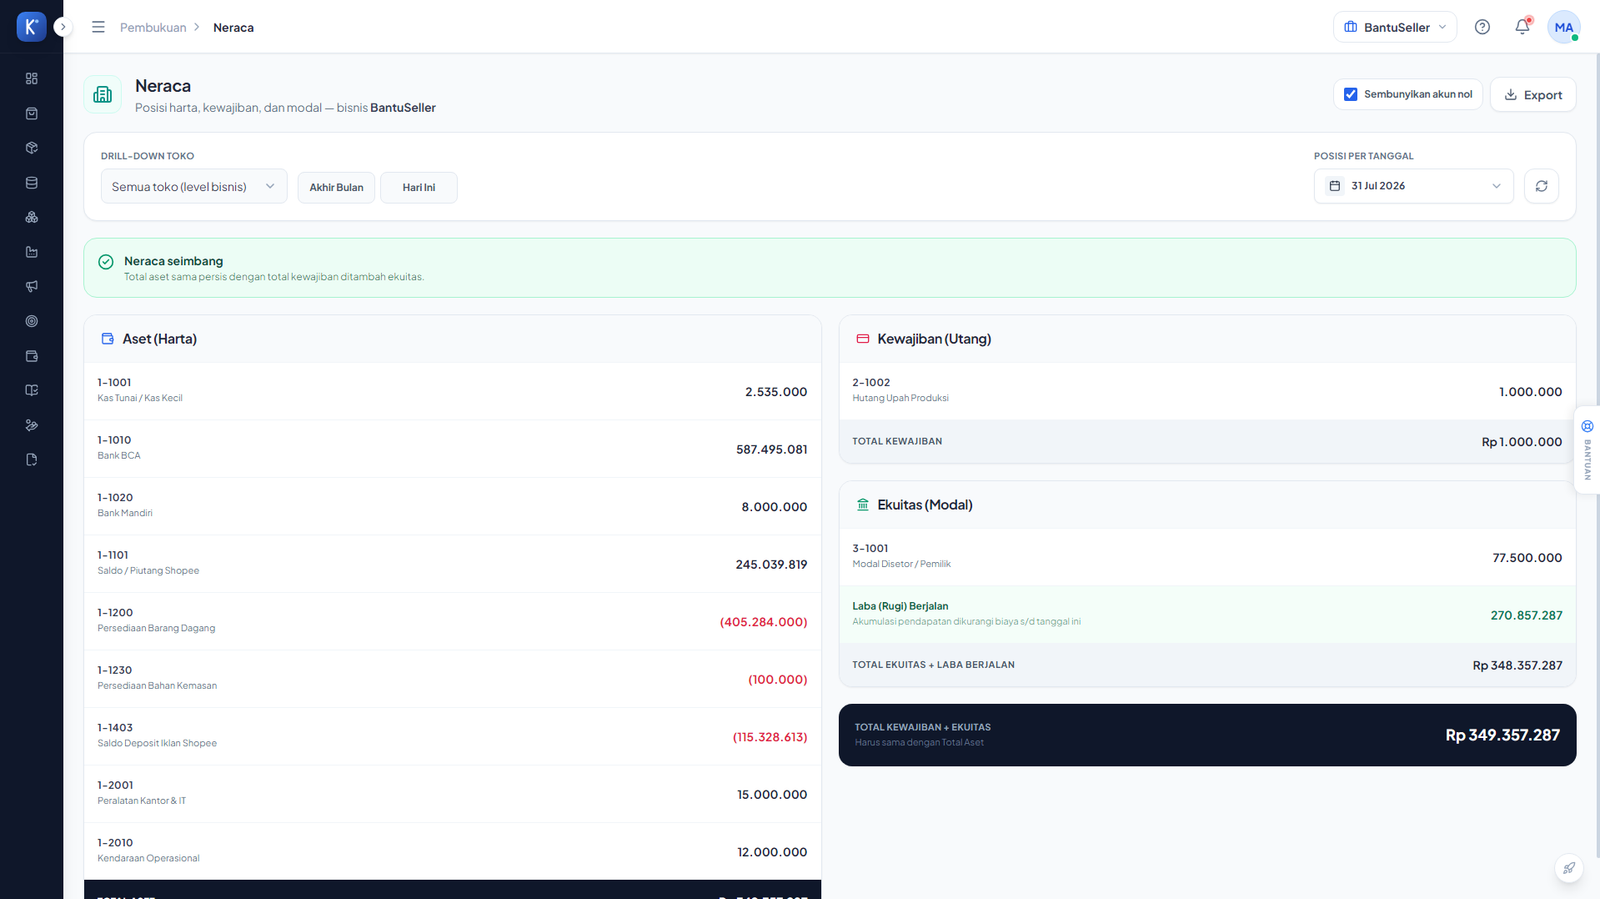Image resolution: width=1600 pixels, height=899 pixels.
Task: Click the refresh icon next to date
Action: [1541, 186]
